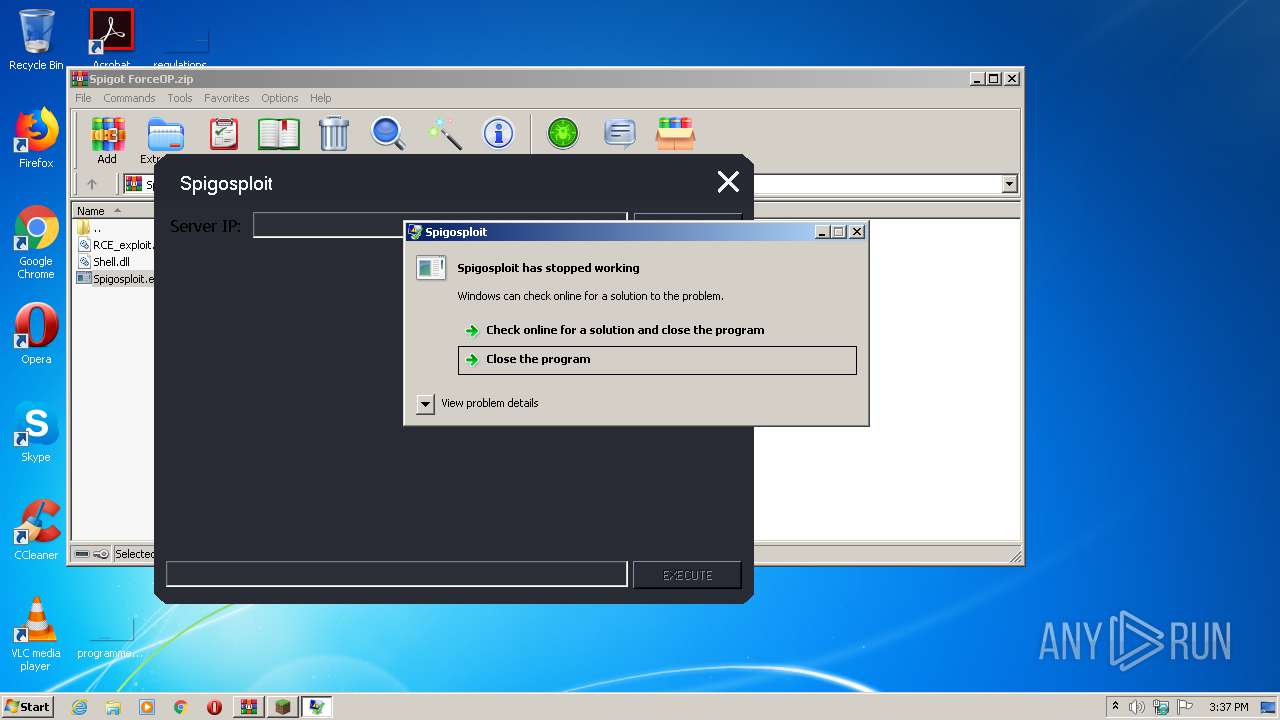Switch to the error dialog taskbar button

point(317,707)
